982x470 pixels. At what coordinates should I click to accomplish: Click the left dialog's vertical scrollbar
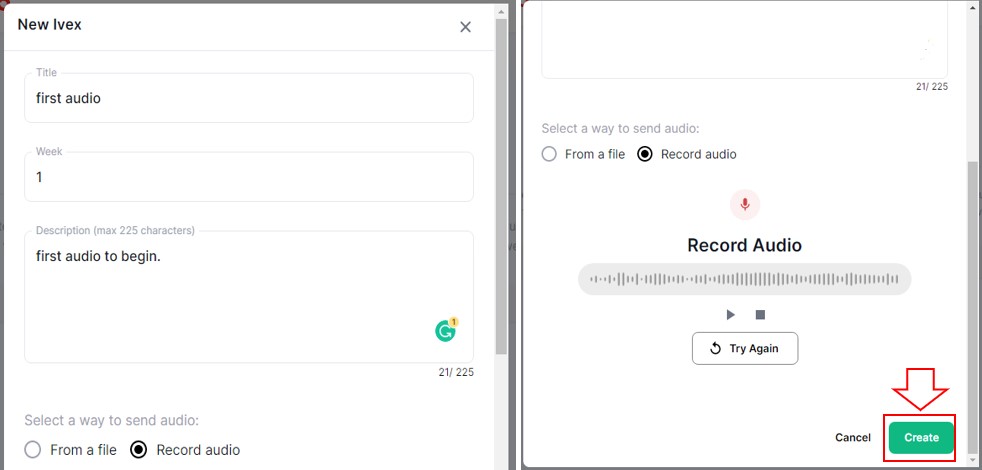[x=502, y=200]
